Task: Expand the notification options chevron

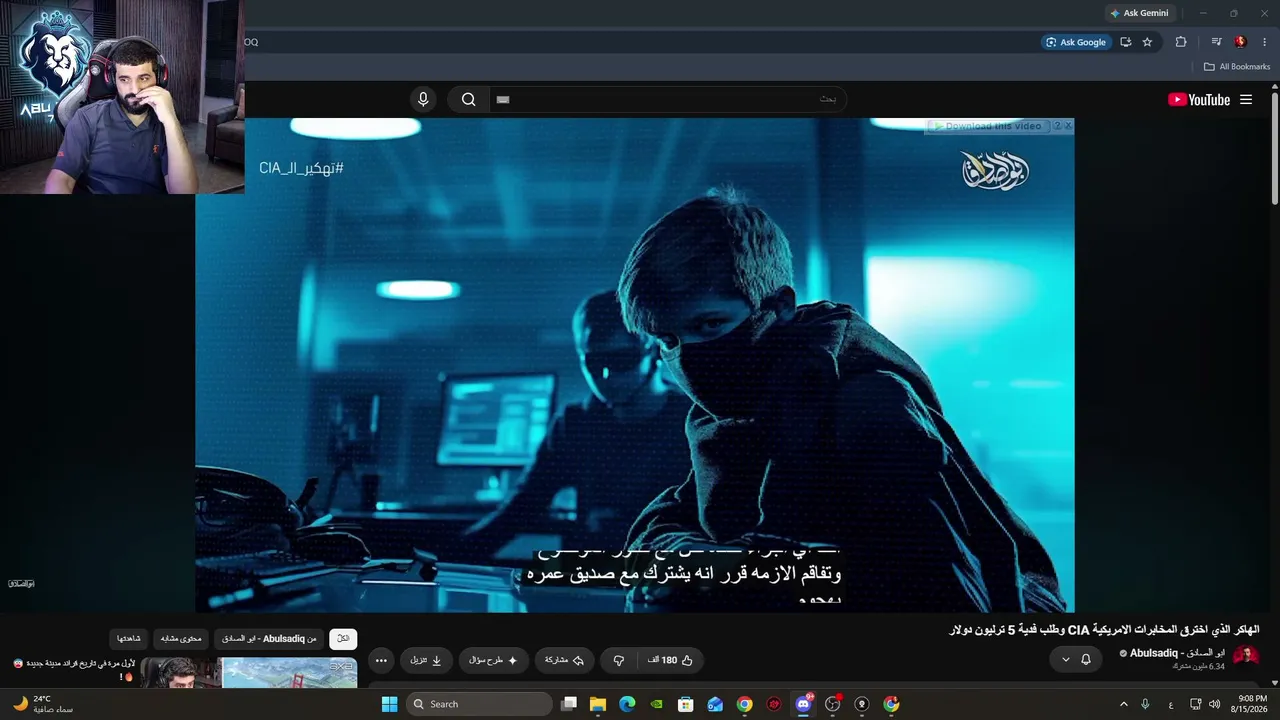Action: coord(1065,660)
